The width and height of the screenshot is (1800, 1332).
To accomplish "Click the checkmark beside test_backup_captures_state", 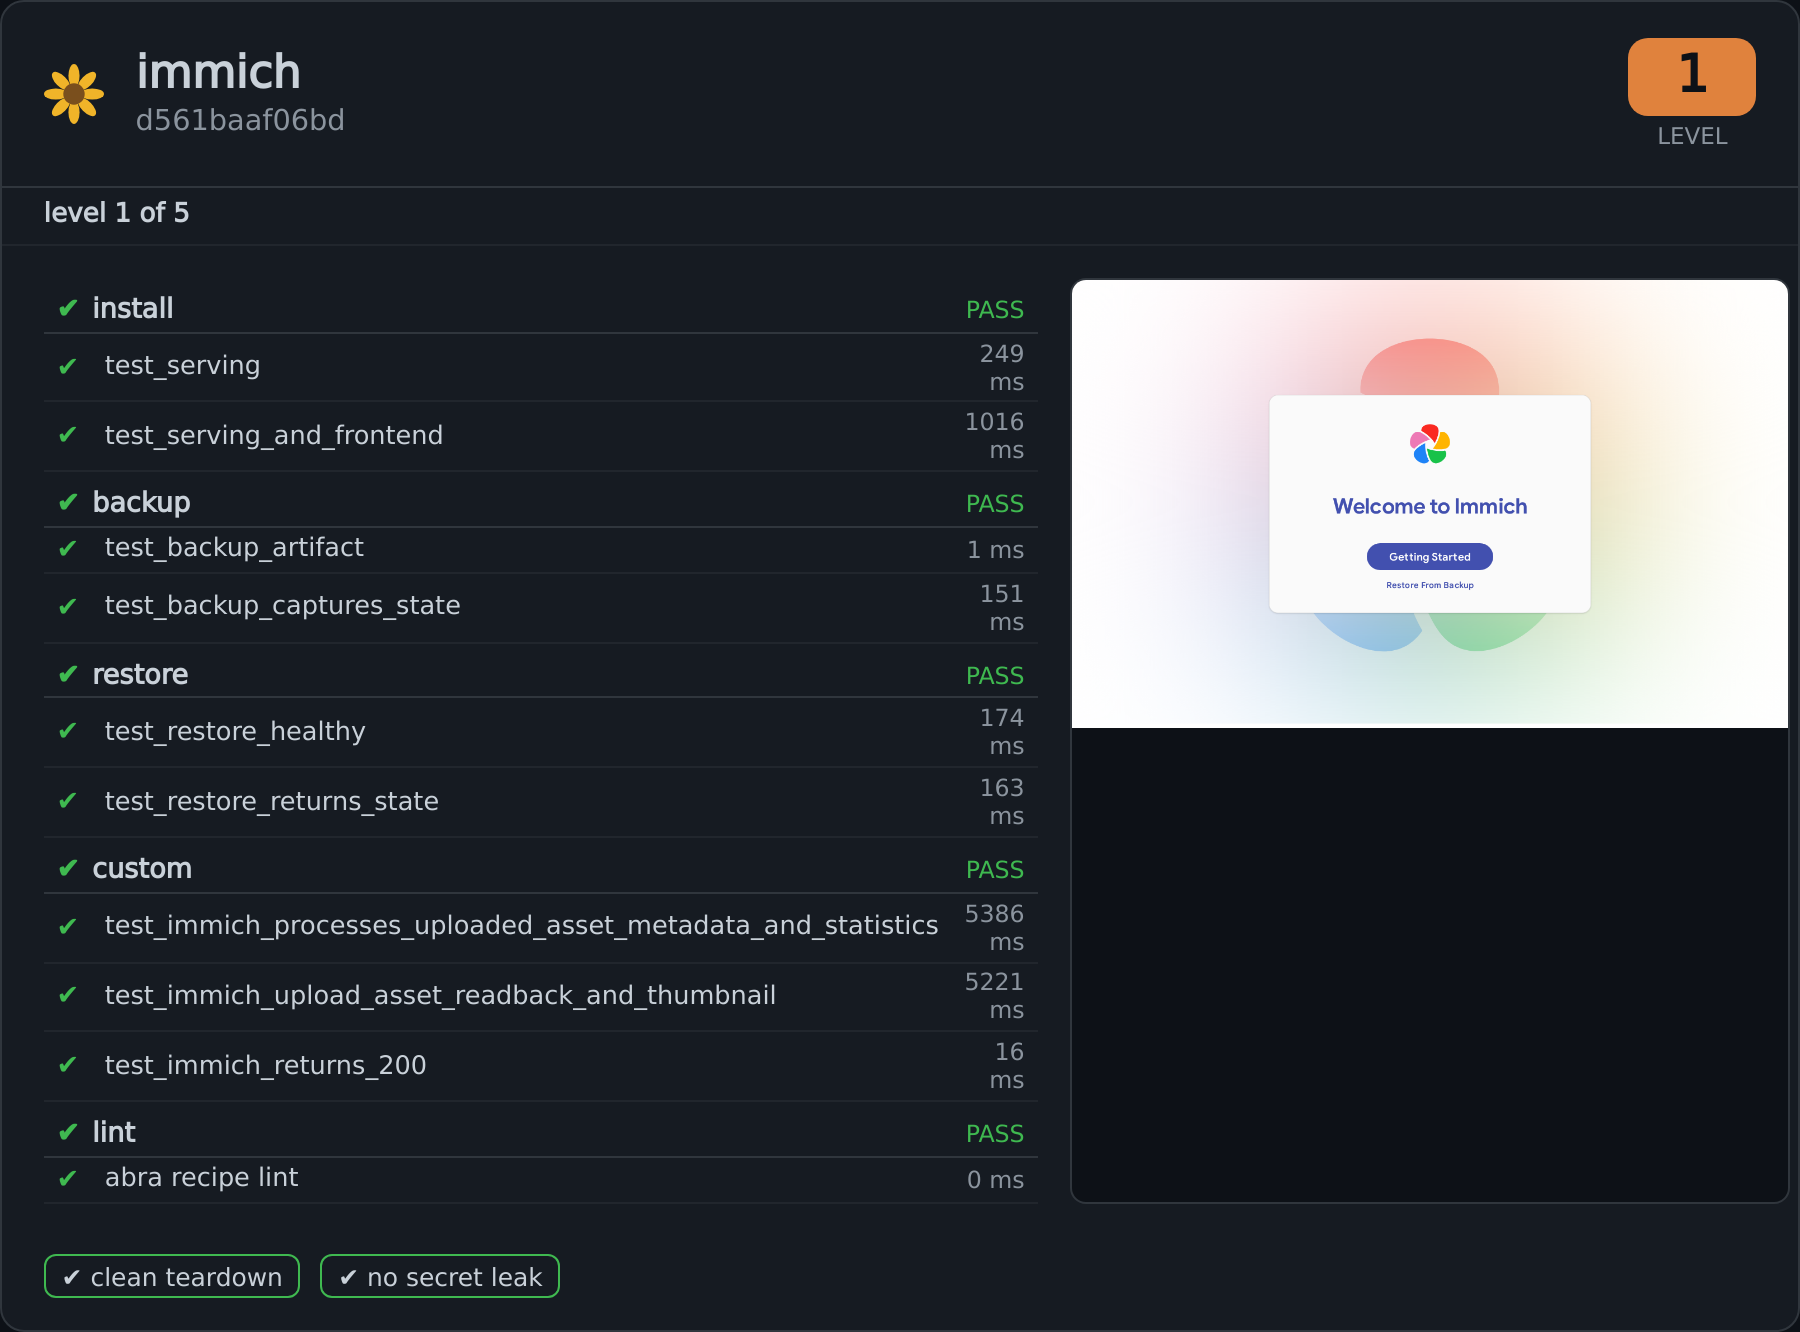I will coord(68,607).
